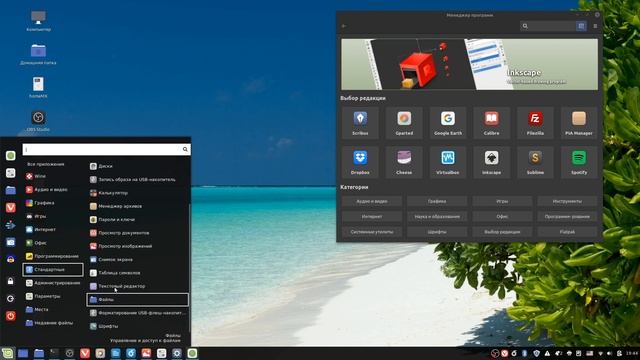Open the Аудио и видео category button
The height and width of the screenshot is (360, 640).
[372, 201]
